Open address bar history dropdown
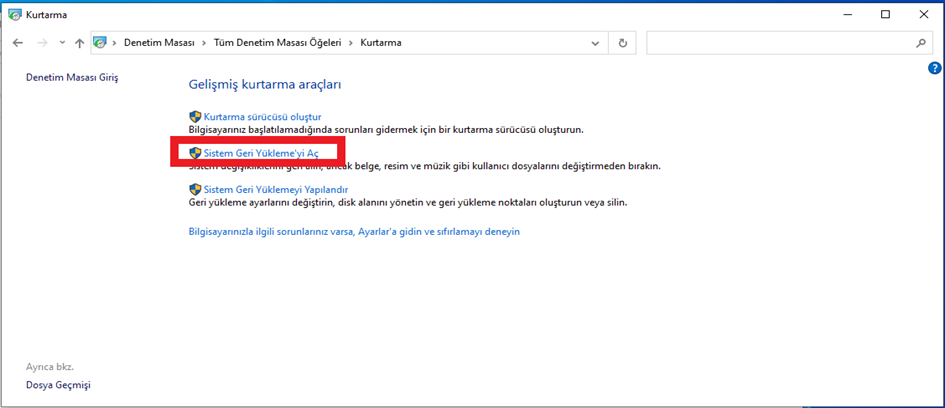945x408 pixels. tap(595, 43)
